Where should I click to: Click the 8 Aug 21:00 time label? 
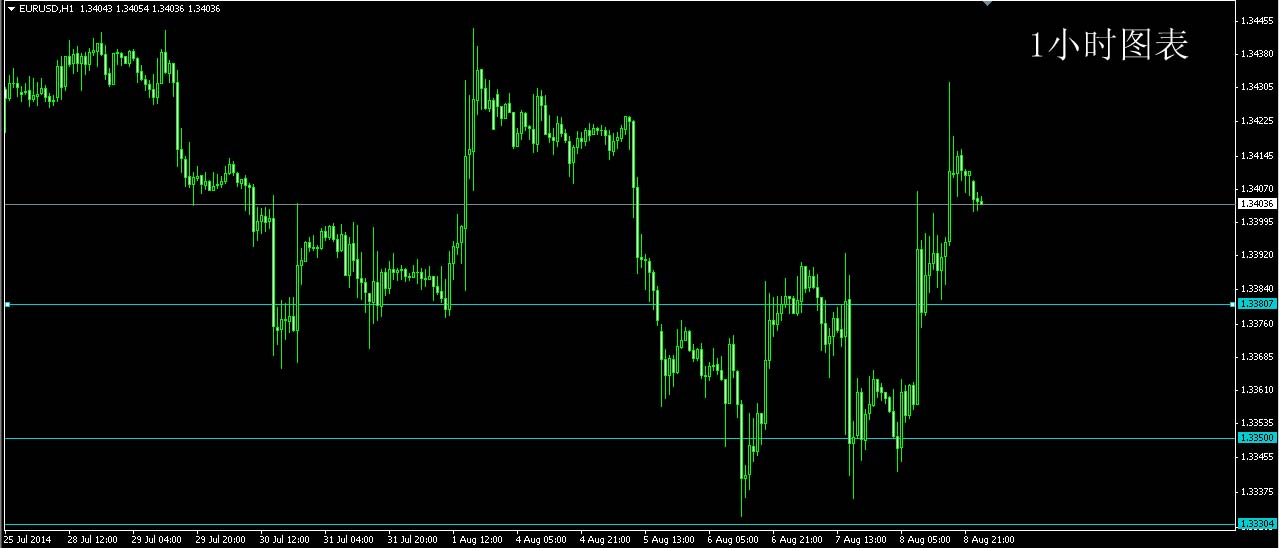[x=988, y=540]
